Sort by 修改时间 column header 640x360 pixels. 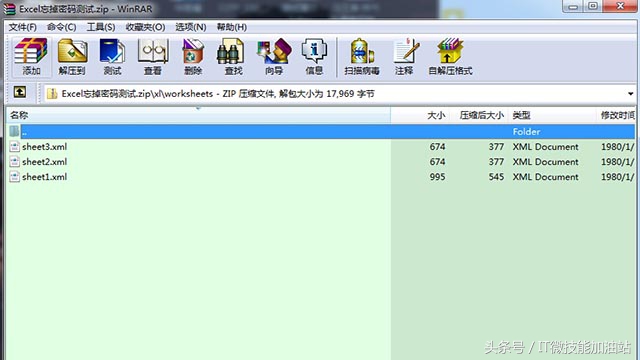(x=616, y=115)
